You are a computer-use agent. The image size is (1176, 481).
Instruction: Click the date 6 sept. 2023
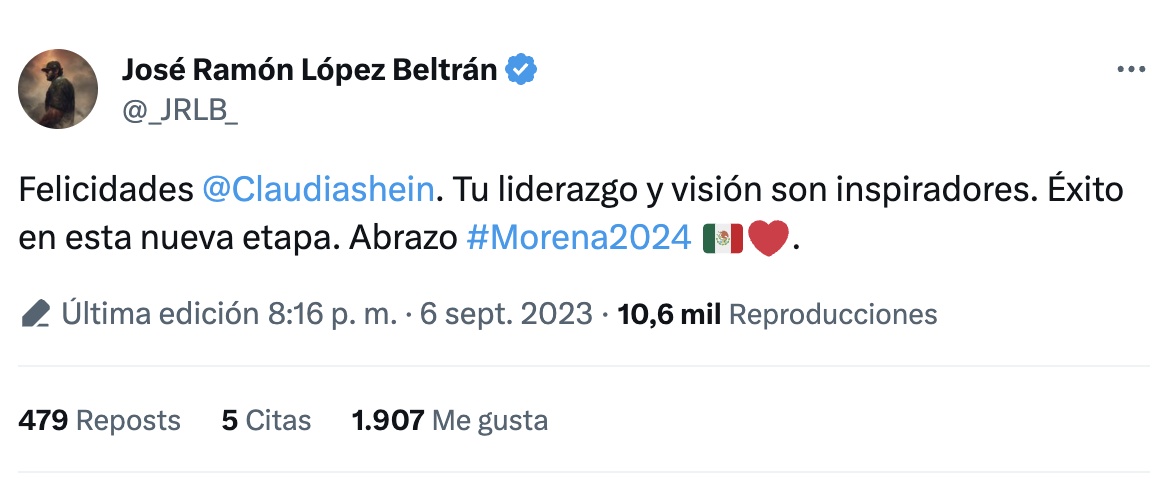click(x=506, y=315)
